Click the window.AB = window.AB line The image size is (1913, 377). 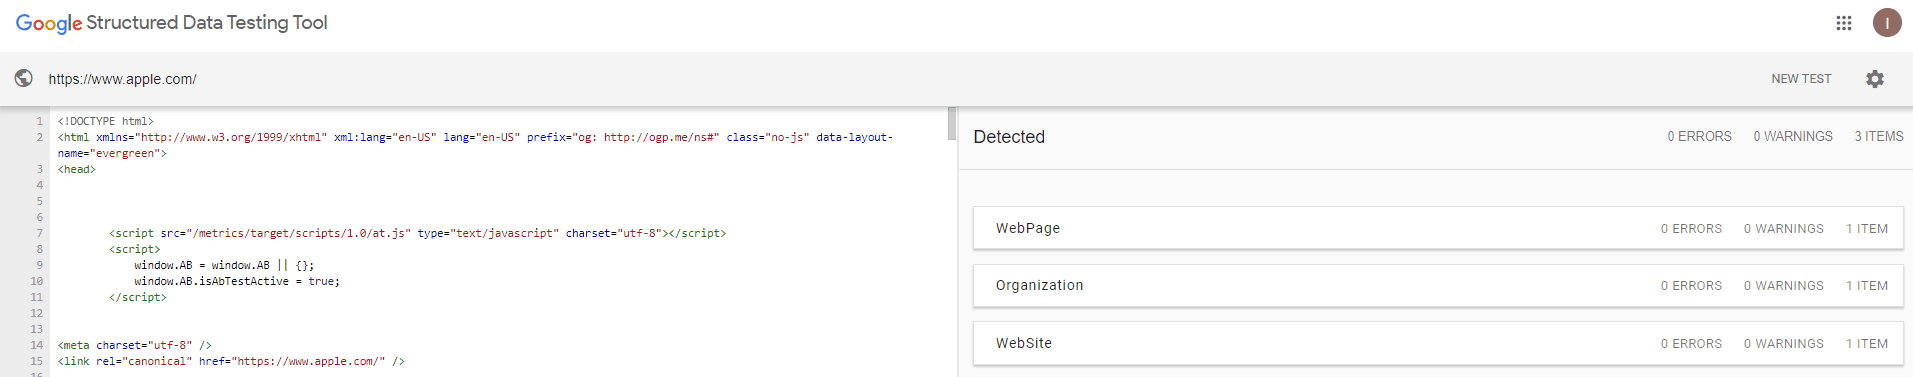pos(224,265)
